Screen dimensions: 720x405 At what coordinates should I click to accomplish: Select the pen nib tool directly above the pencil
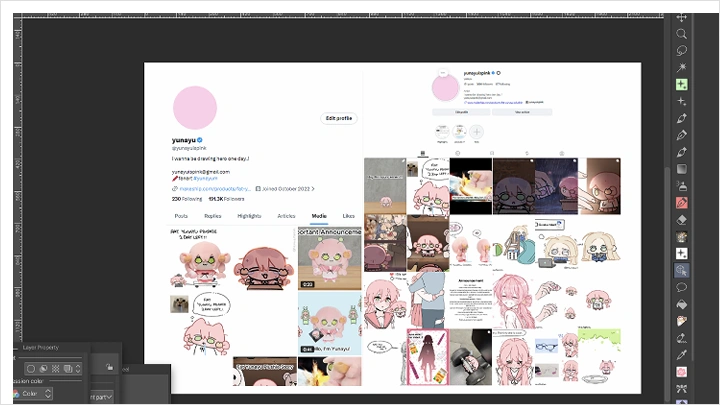pyautogui.click(x=681, y=118)
